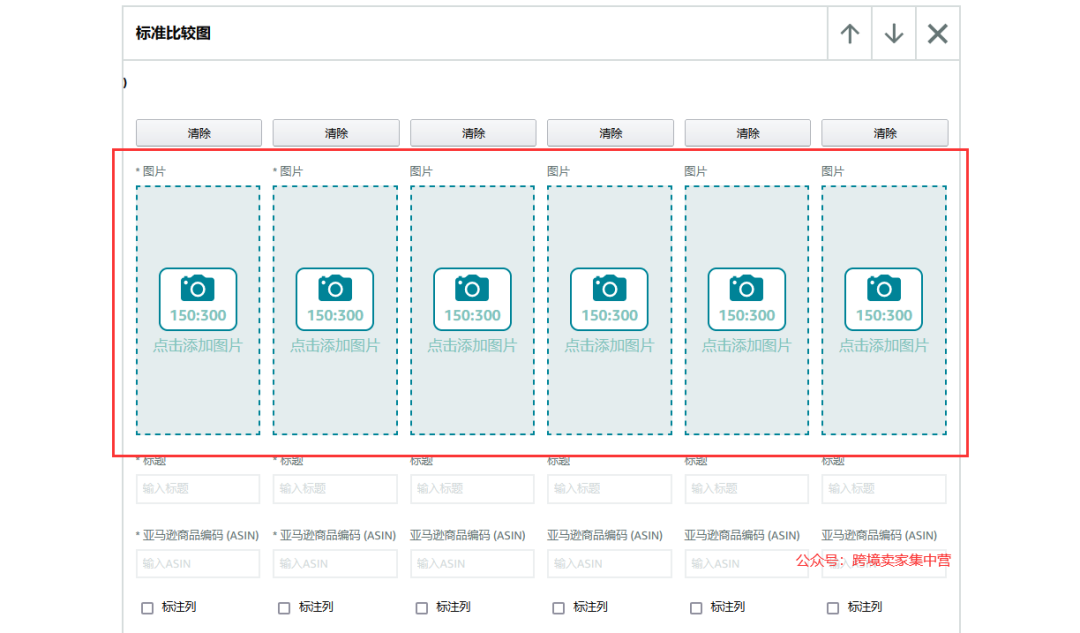The height and width of the screenshot is (633, 1080).
Task: Click the second column 输入ASIN field
Action: (x=335, y=563)
